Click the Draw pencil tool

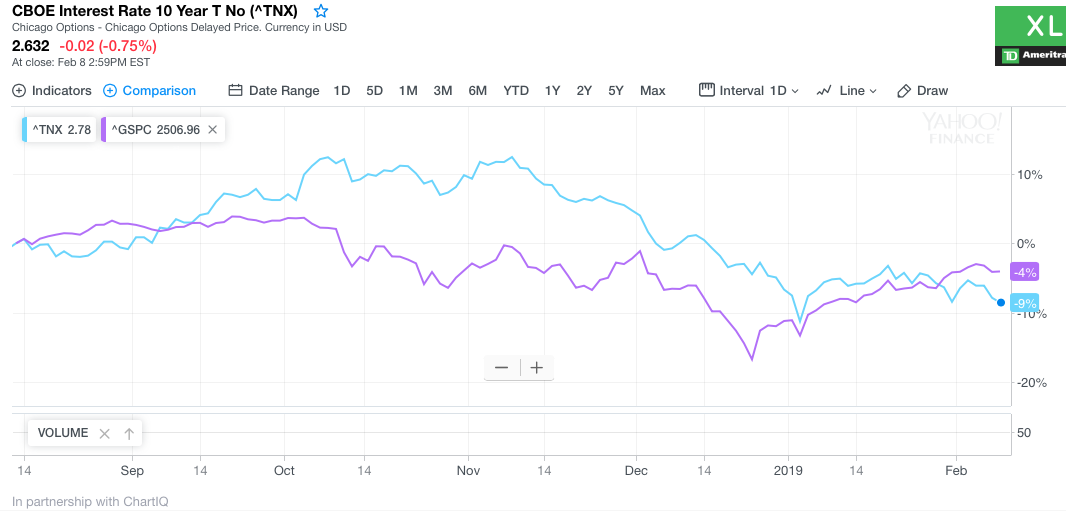coord(922,90)
